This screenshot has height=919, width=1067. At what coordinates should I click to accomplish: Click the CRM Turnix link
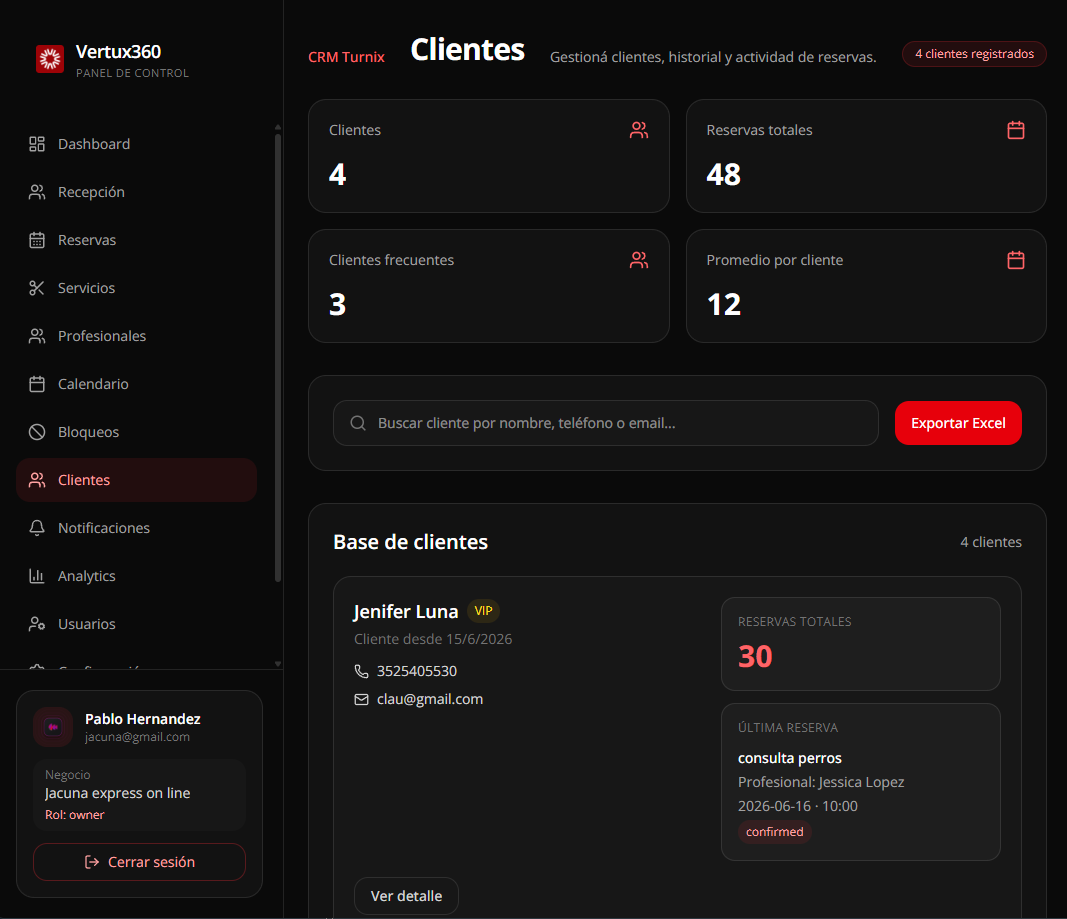(346, 57)
